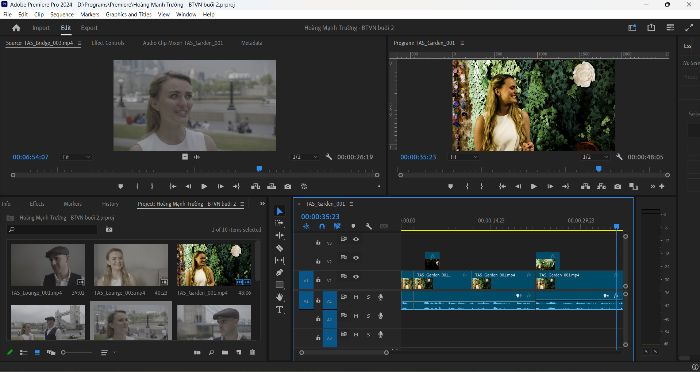Select the Razor tool
Image resolution: width=700 pixels, height=372 pixels.
[x=279, y=248]
